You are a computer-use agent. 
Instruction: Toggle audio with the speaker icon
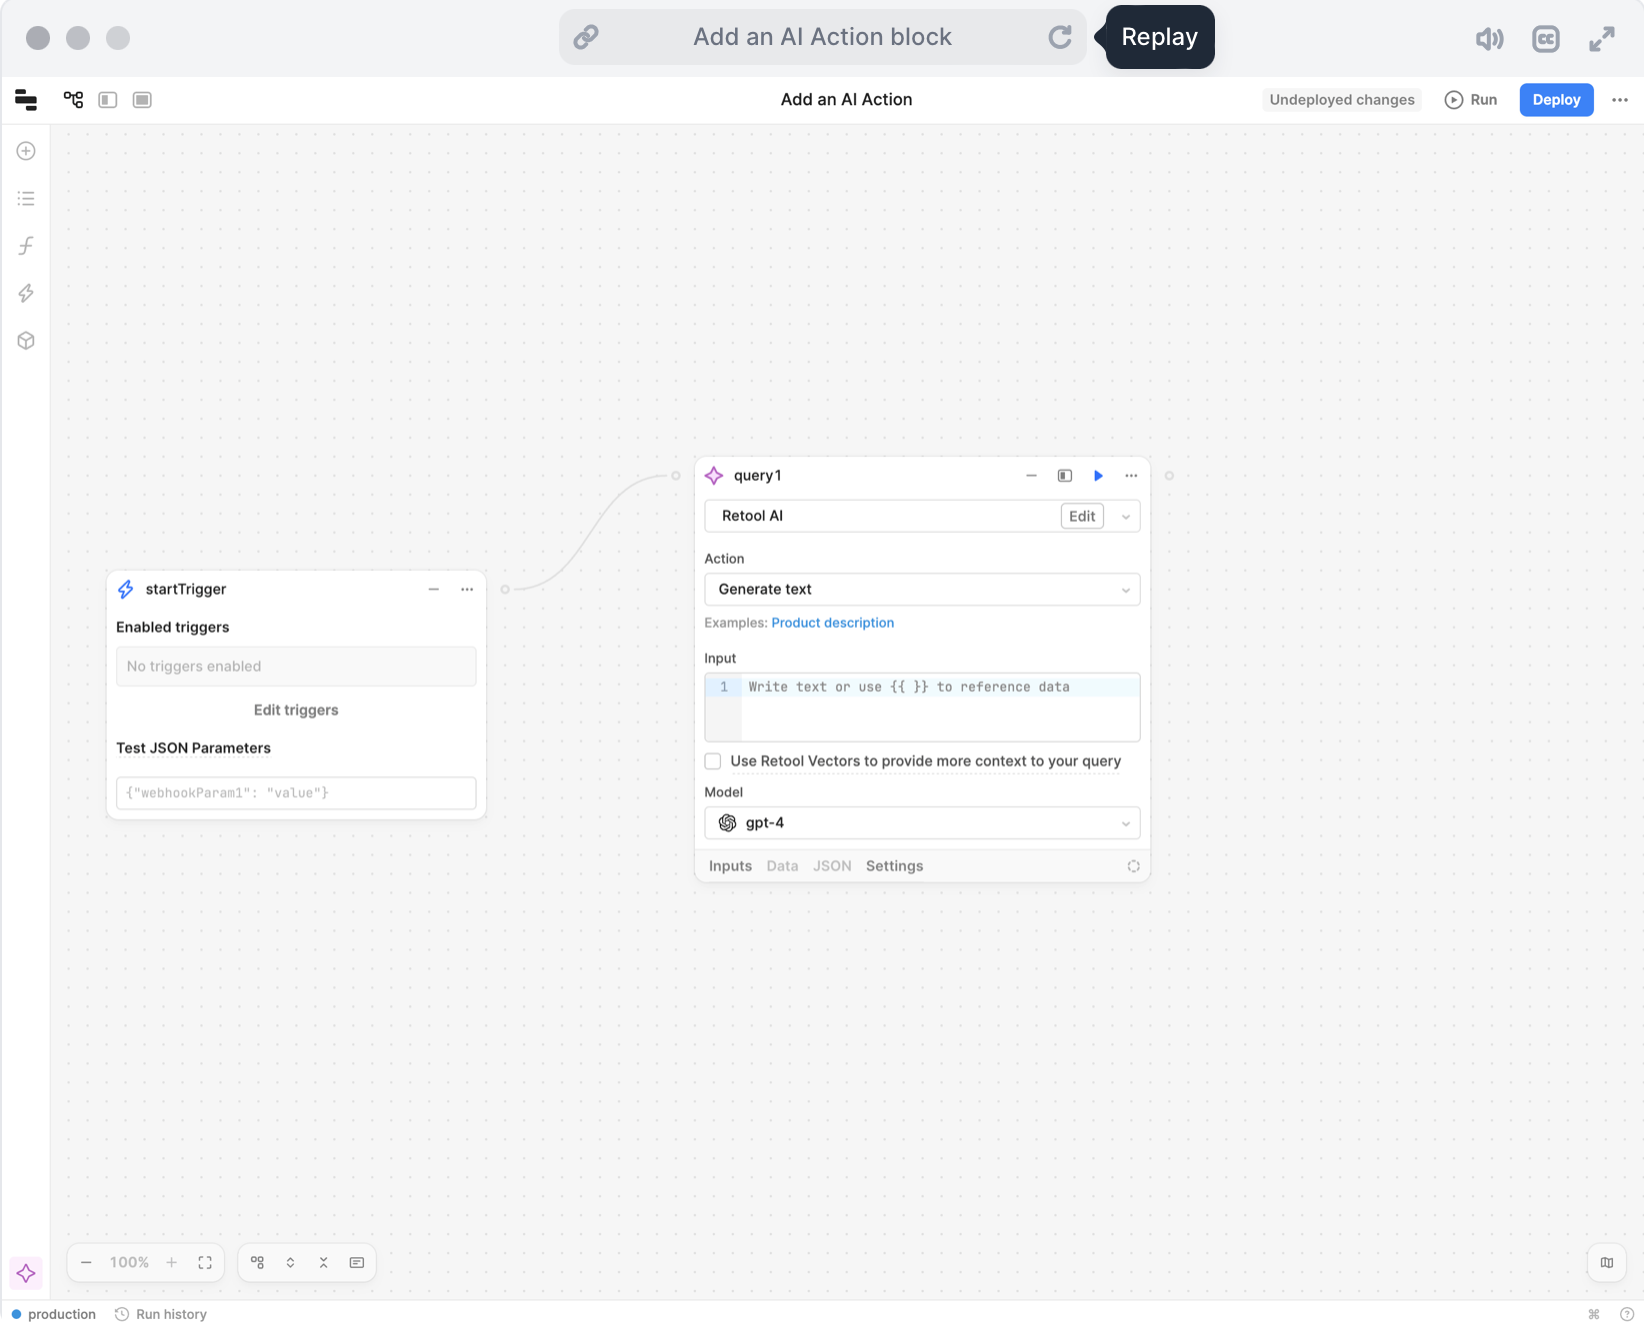pyautogui.click(x=1489, y=39)
